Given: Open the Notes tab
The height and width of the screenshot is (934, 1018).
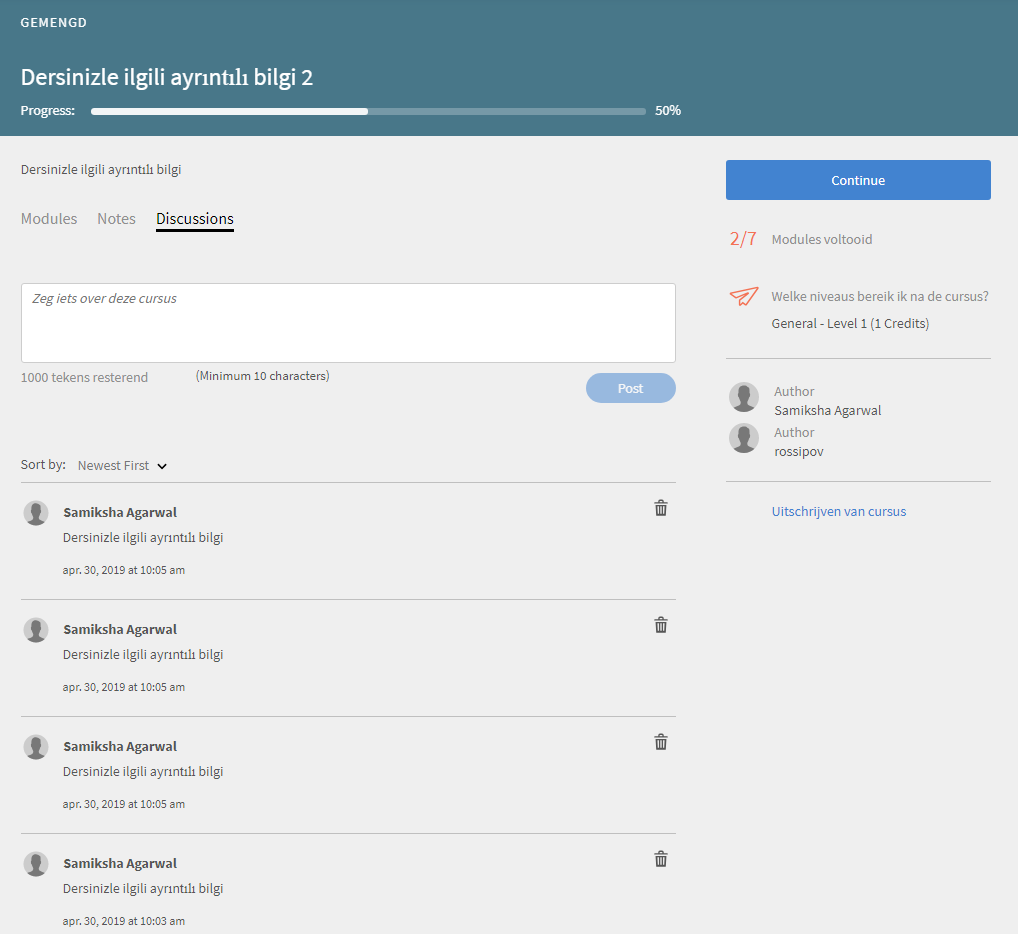Looking at the screenshot, I should (116, 219).
